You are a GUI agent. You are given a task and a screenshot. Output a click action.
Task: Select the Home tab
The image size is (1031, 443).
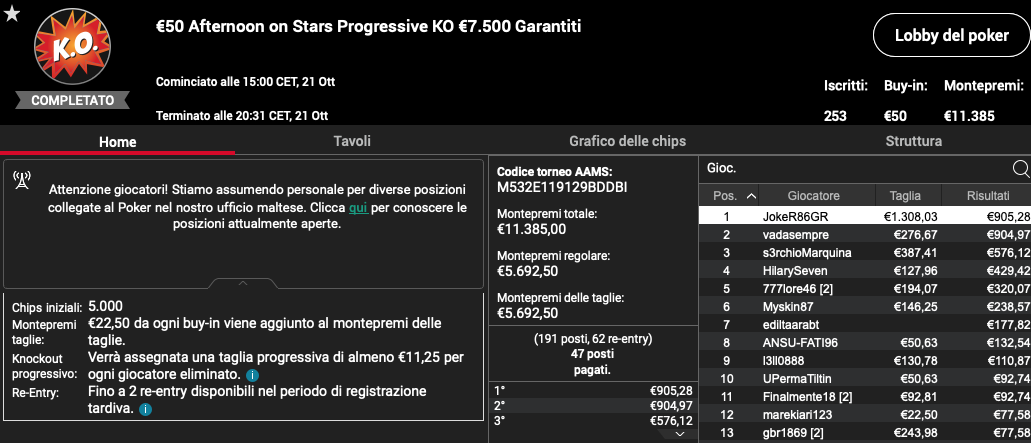coord(118,142)
